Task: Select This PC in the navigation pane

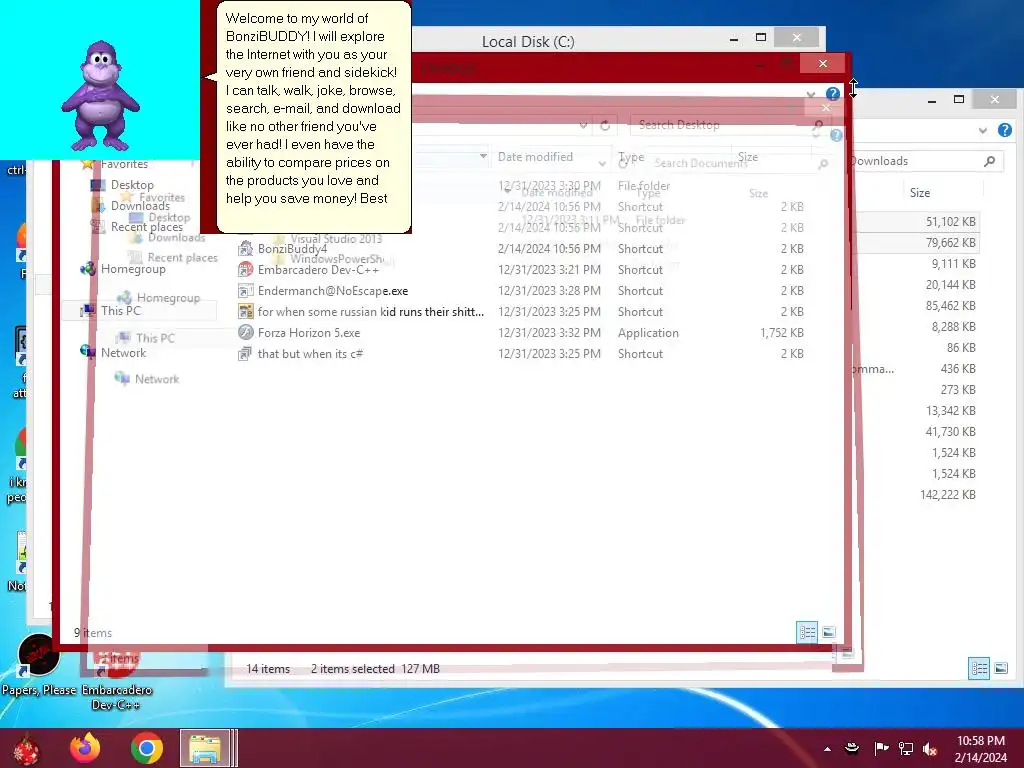Action: point(120,311)
